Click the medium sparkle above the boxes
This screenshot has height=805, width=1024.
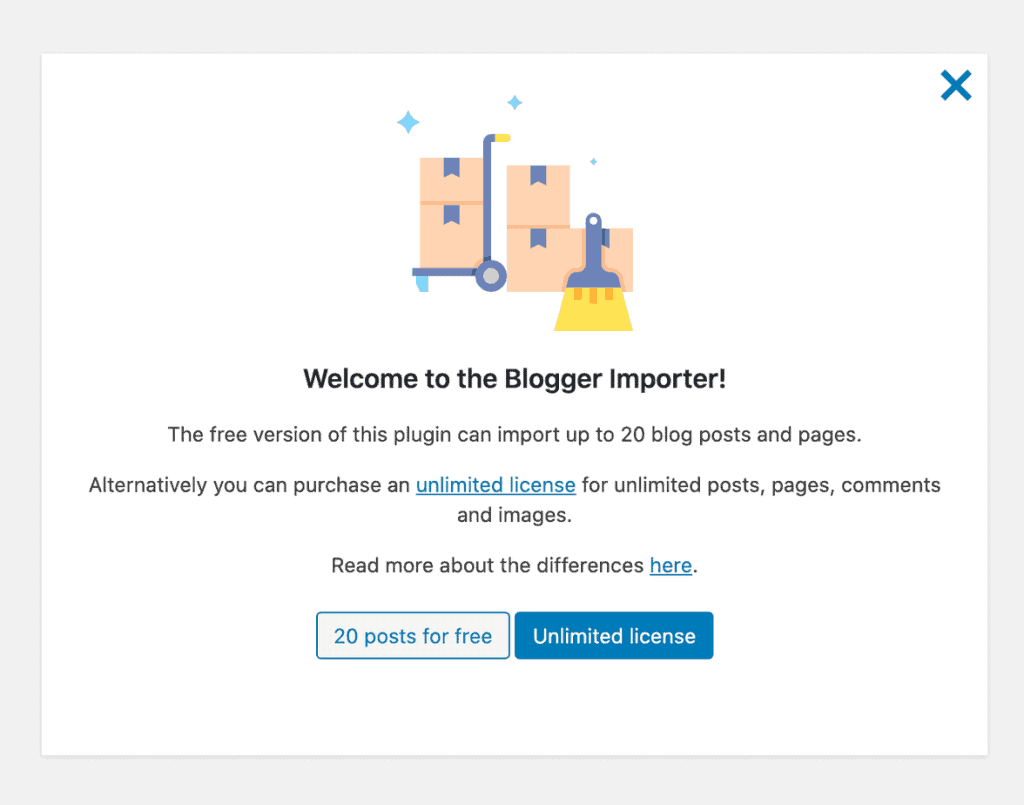(x=515, y=103)
